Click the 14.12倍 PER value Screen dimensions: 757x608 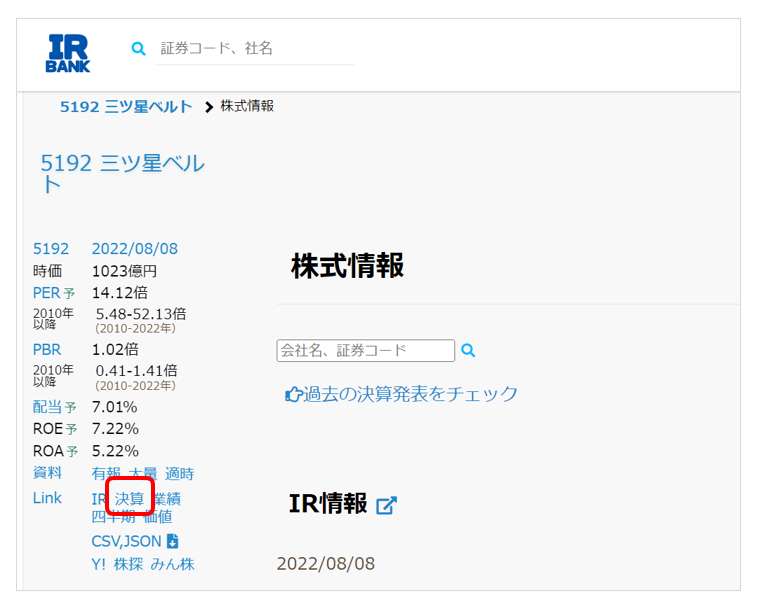[120, 293]
